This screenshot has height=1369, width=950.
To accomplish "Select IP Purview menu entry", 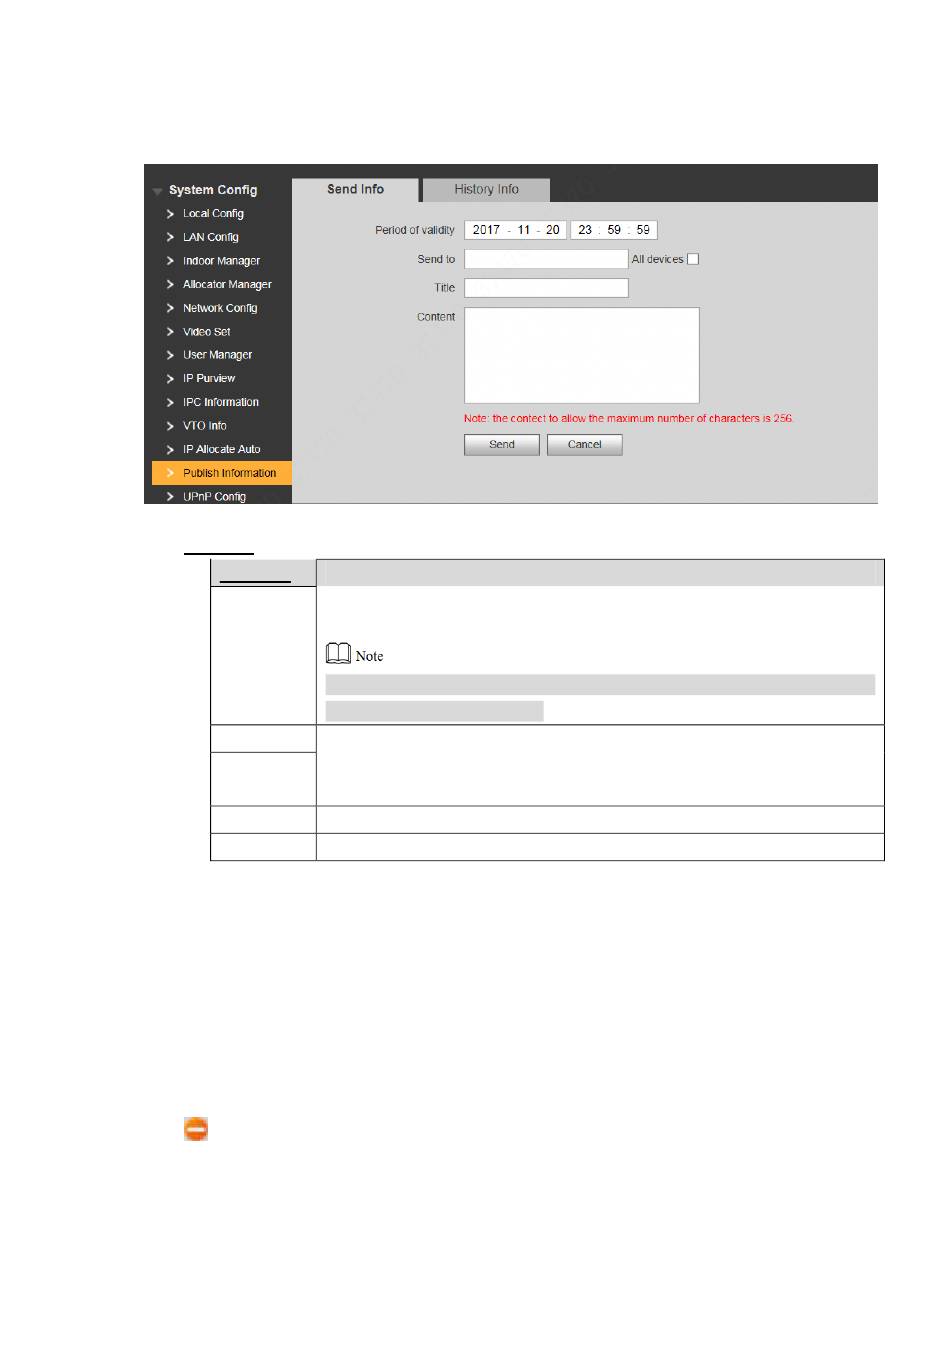I will click(x=209, y=378).
